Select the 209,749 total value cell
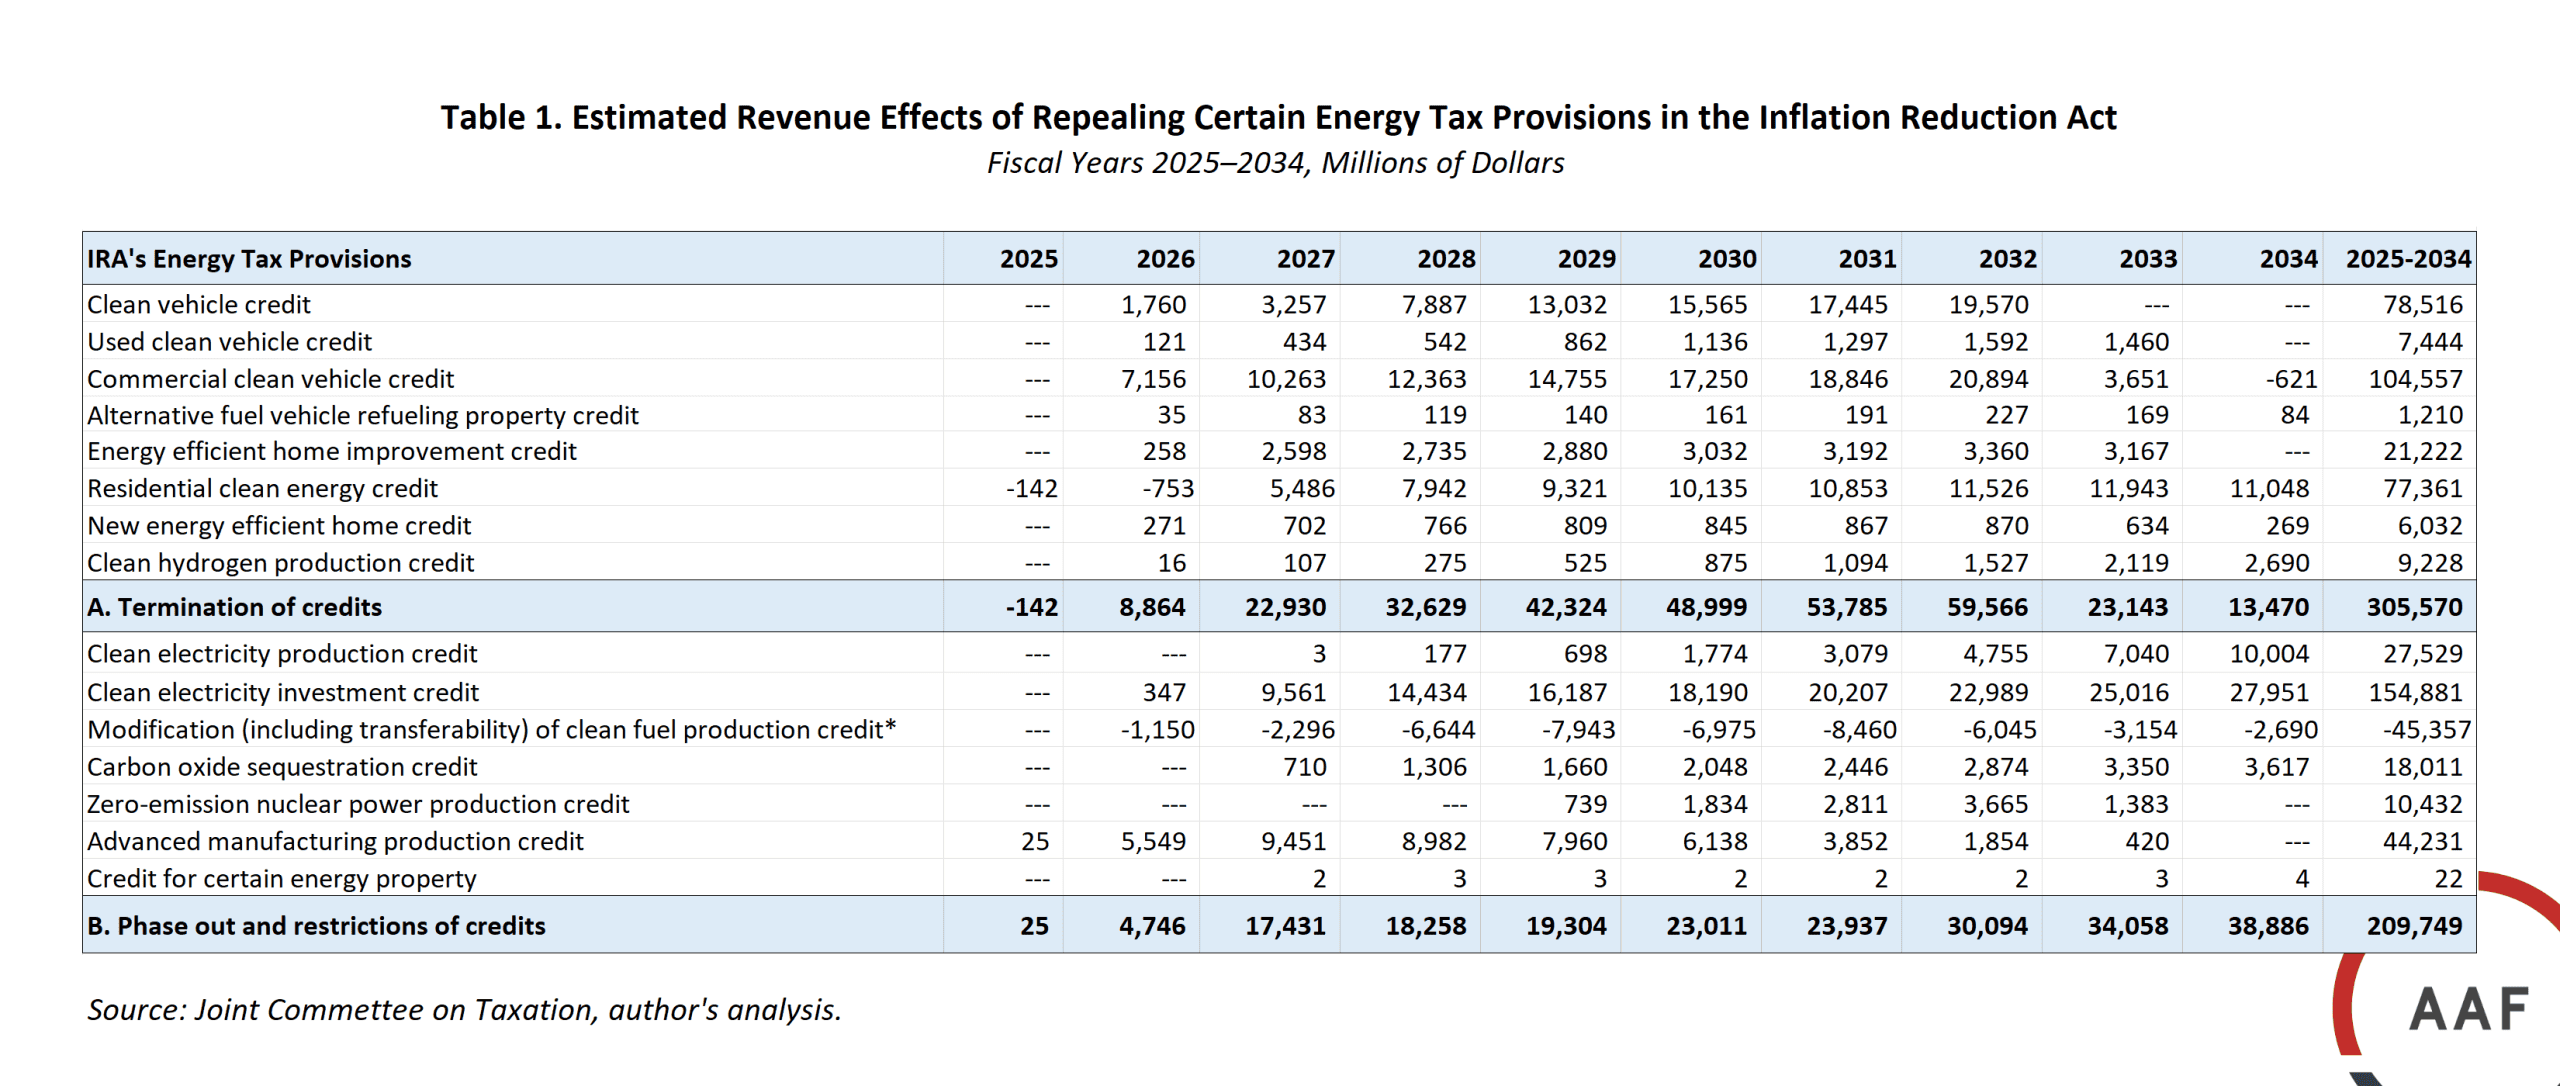Viewport: 2560px width, 1086px height. [x=2413, y=926]
